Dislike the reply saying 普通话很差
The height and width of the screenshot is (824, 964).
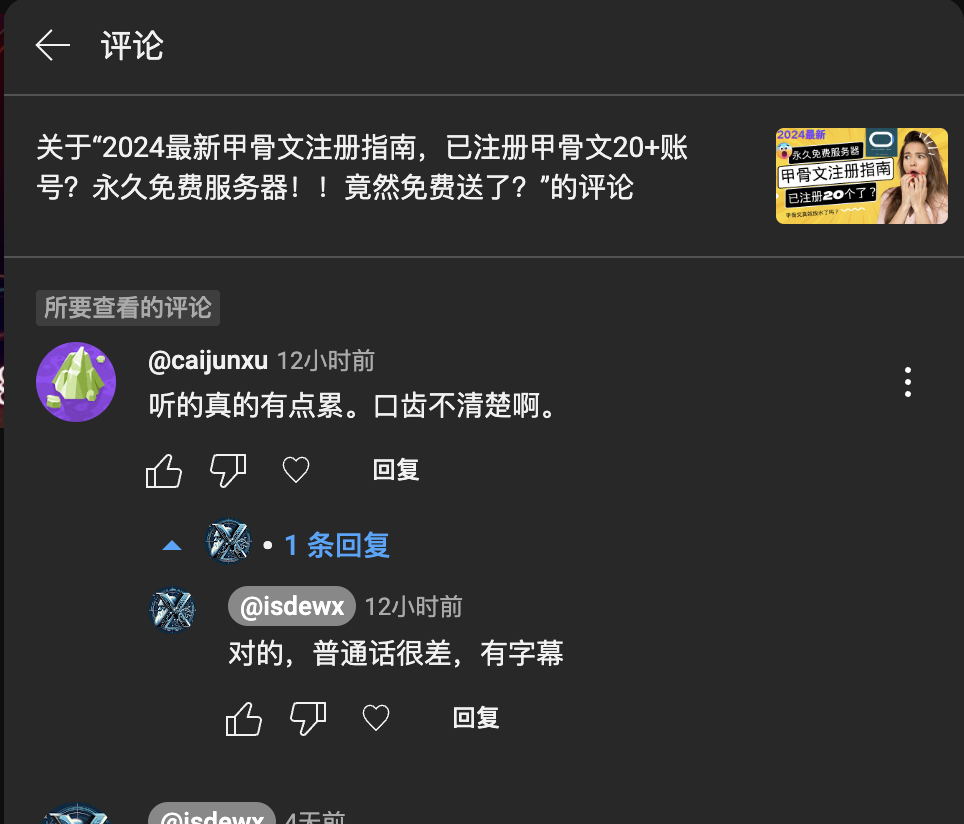point(308,718)
